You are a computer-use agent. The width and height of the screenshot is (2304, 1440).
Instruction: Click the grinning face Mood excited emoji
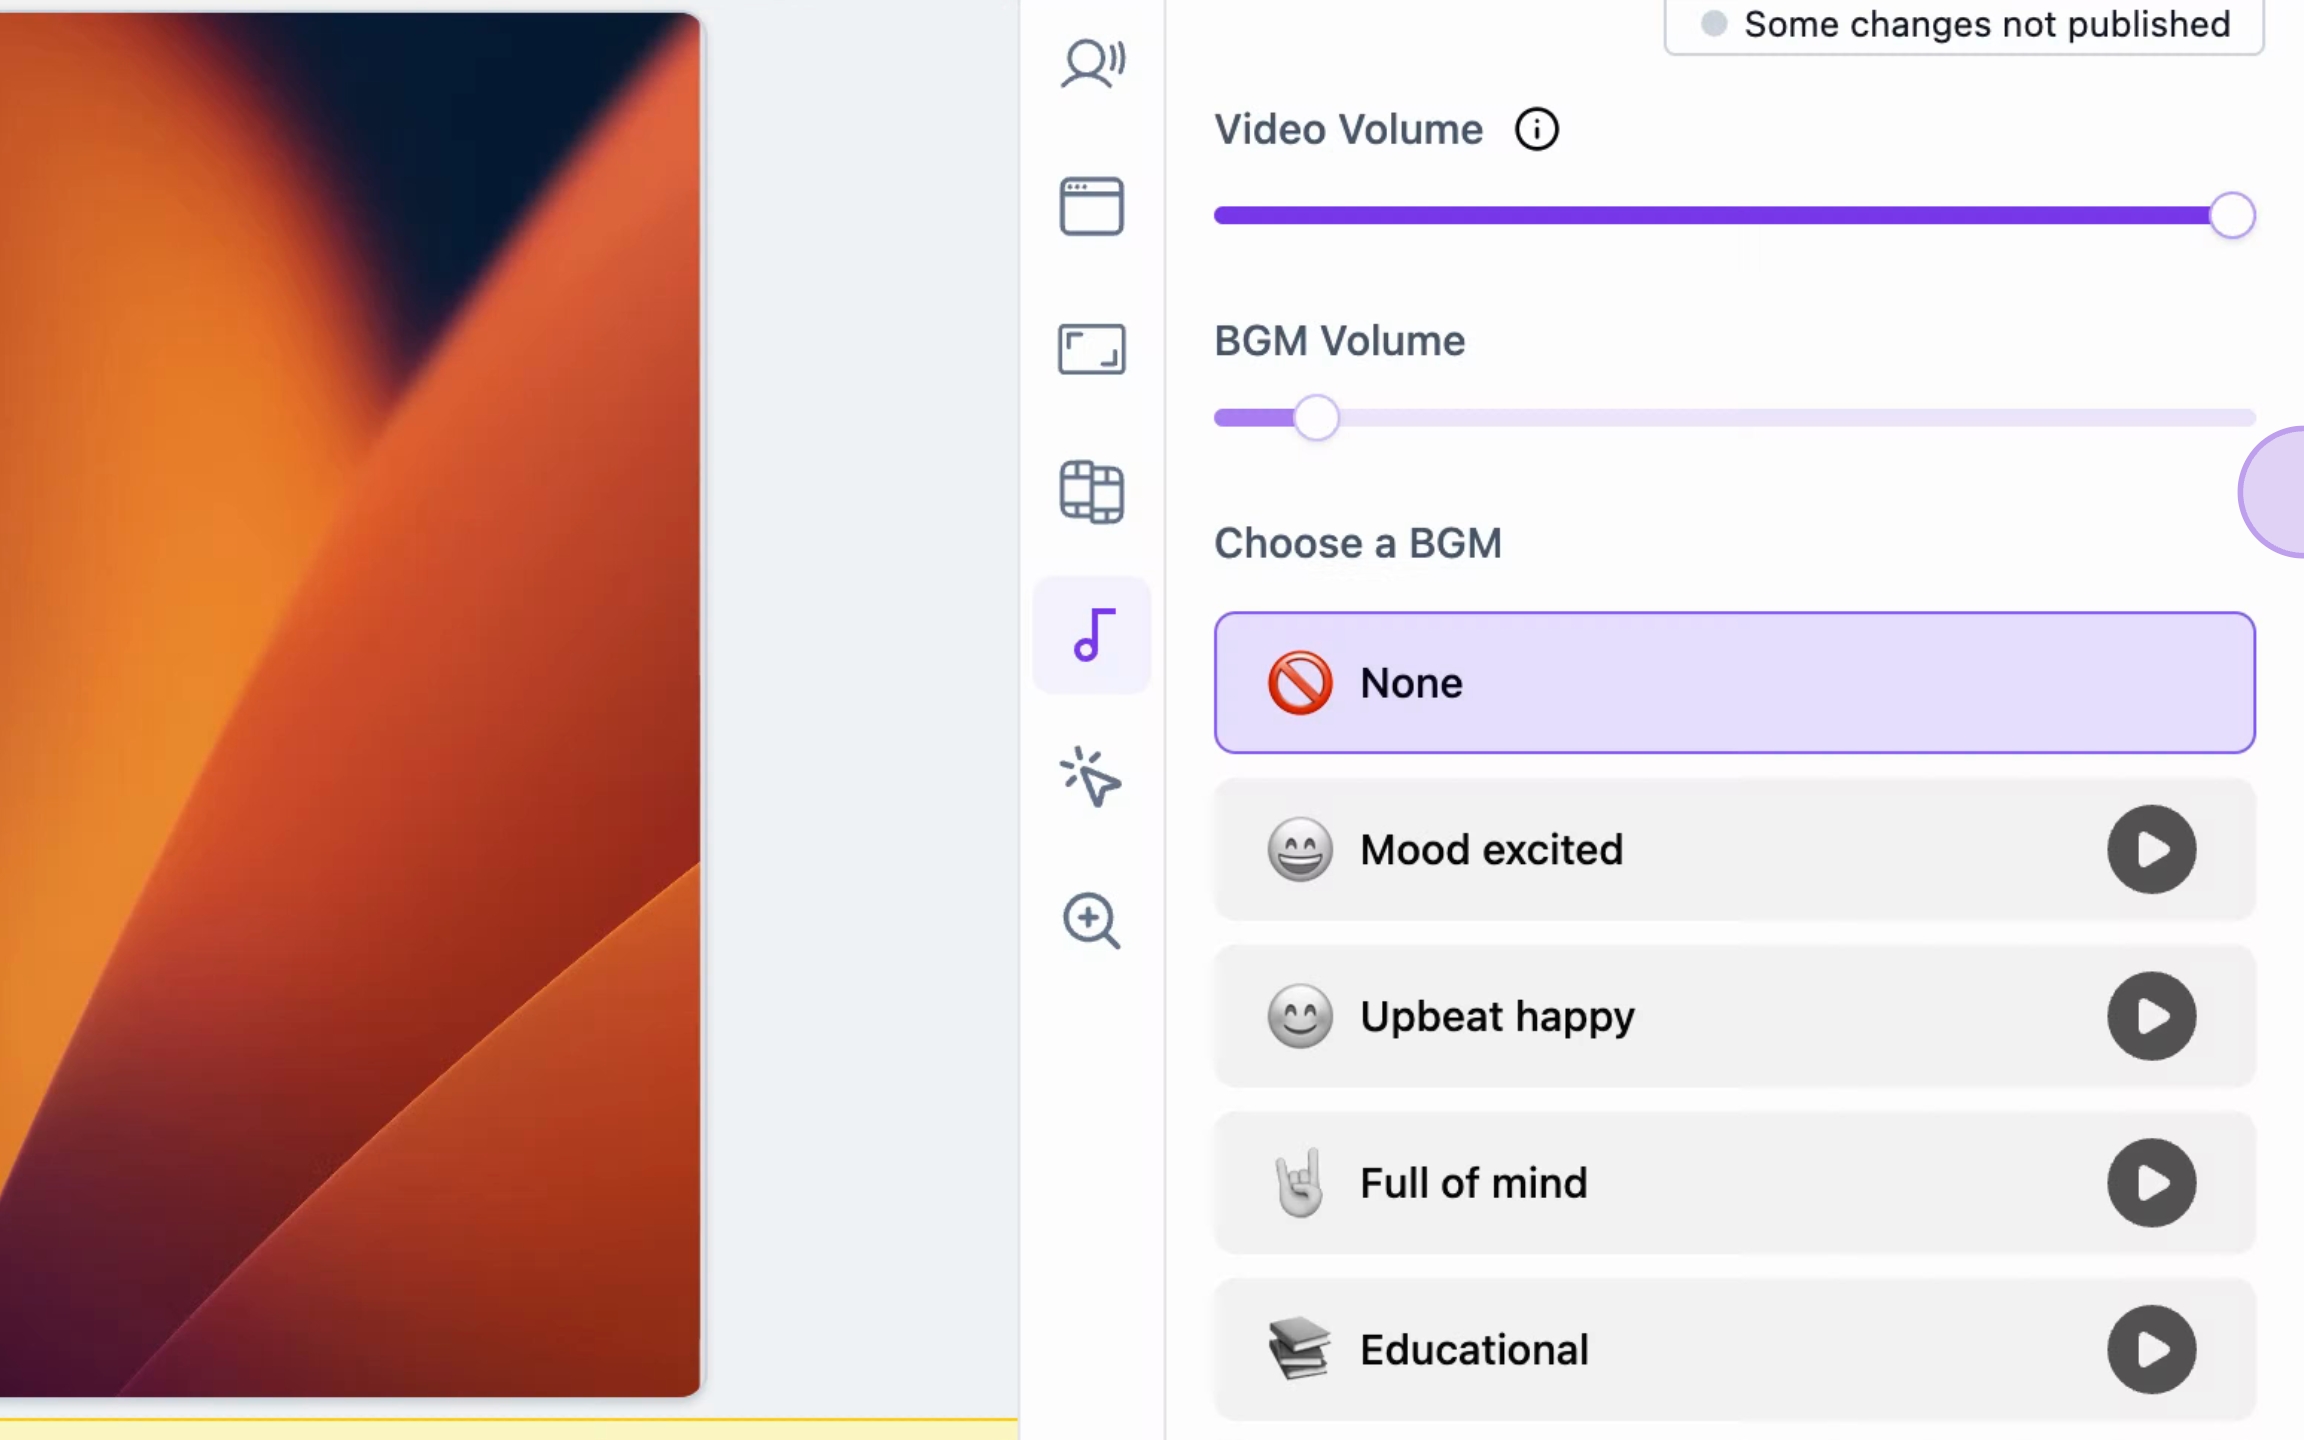(1300, 849)
